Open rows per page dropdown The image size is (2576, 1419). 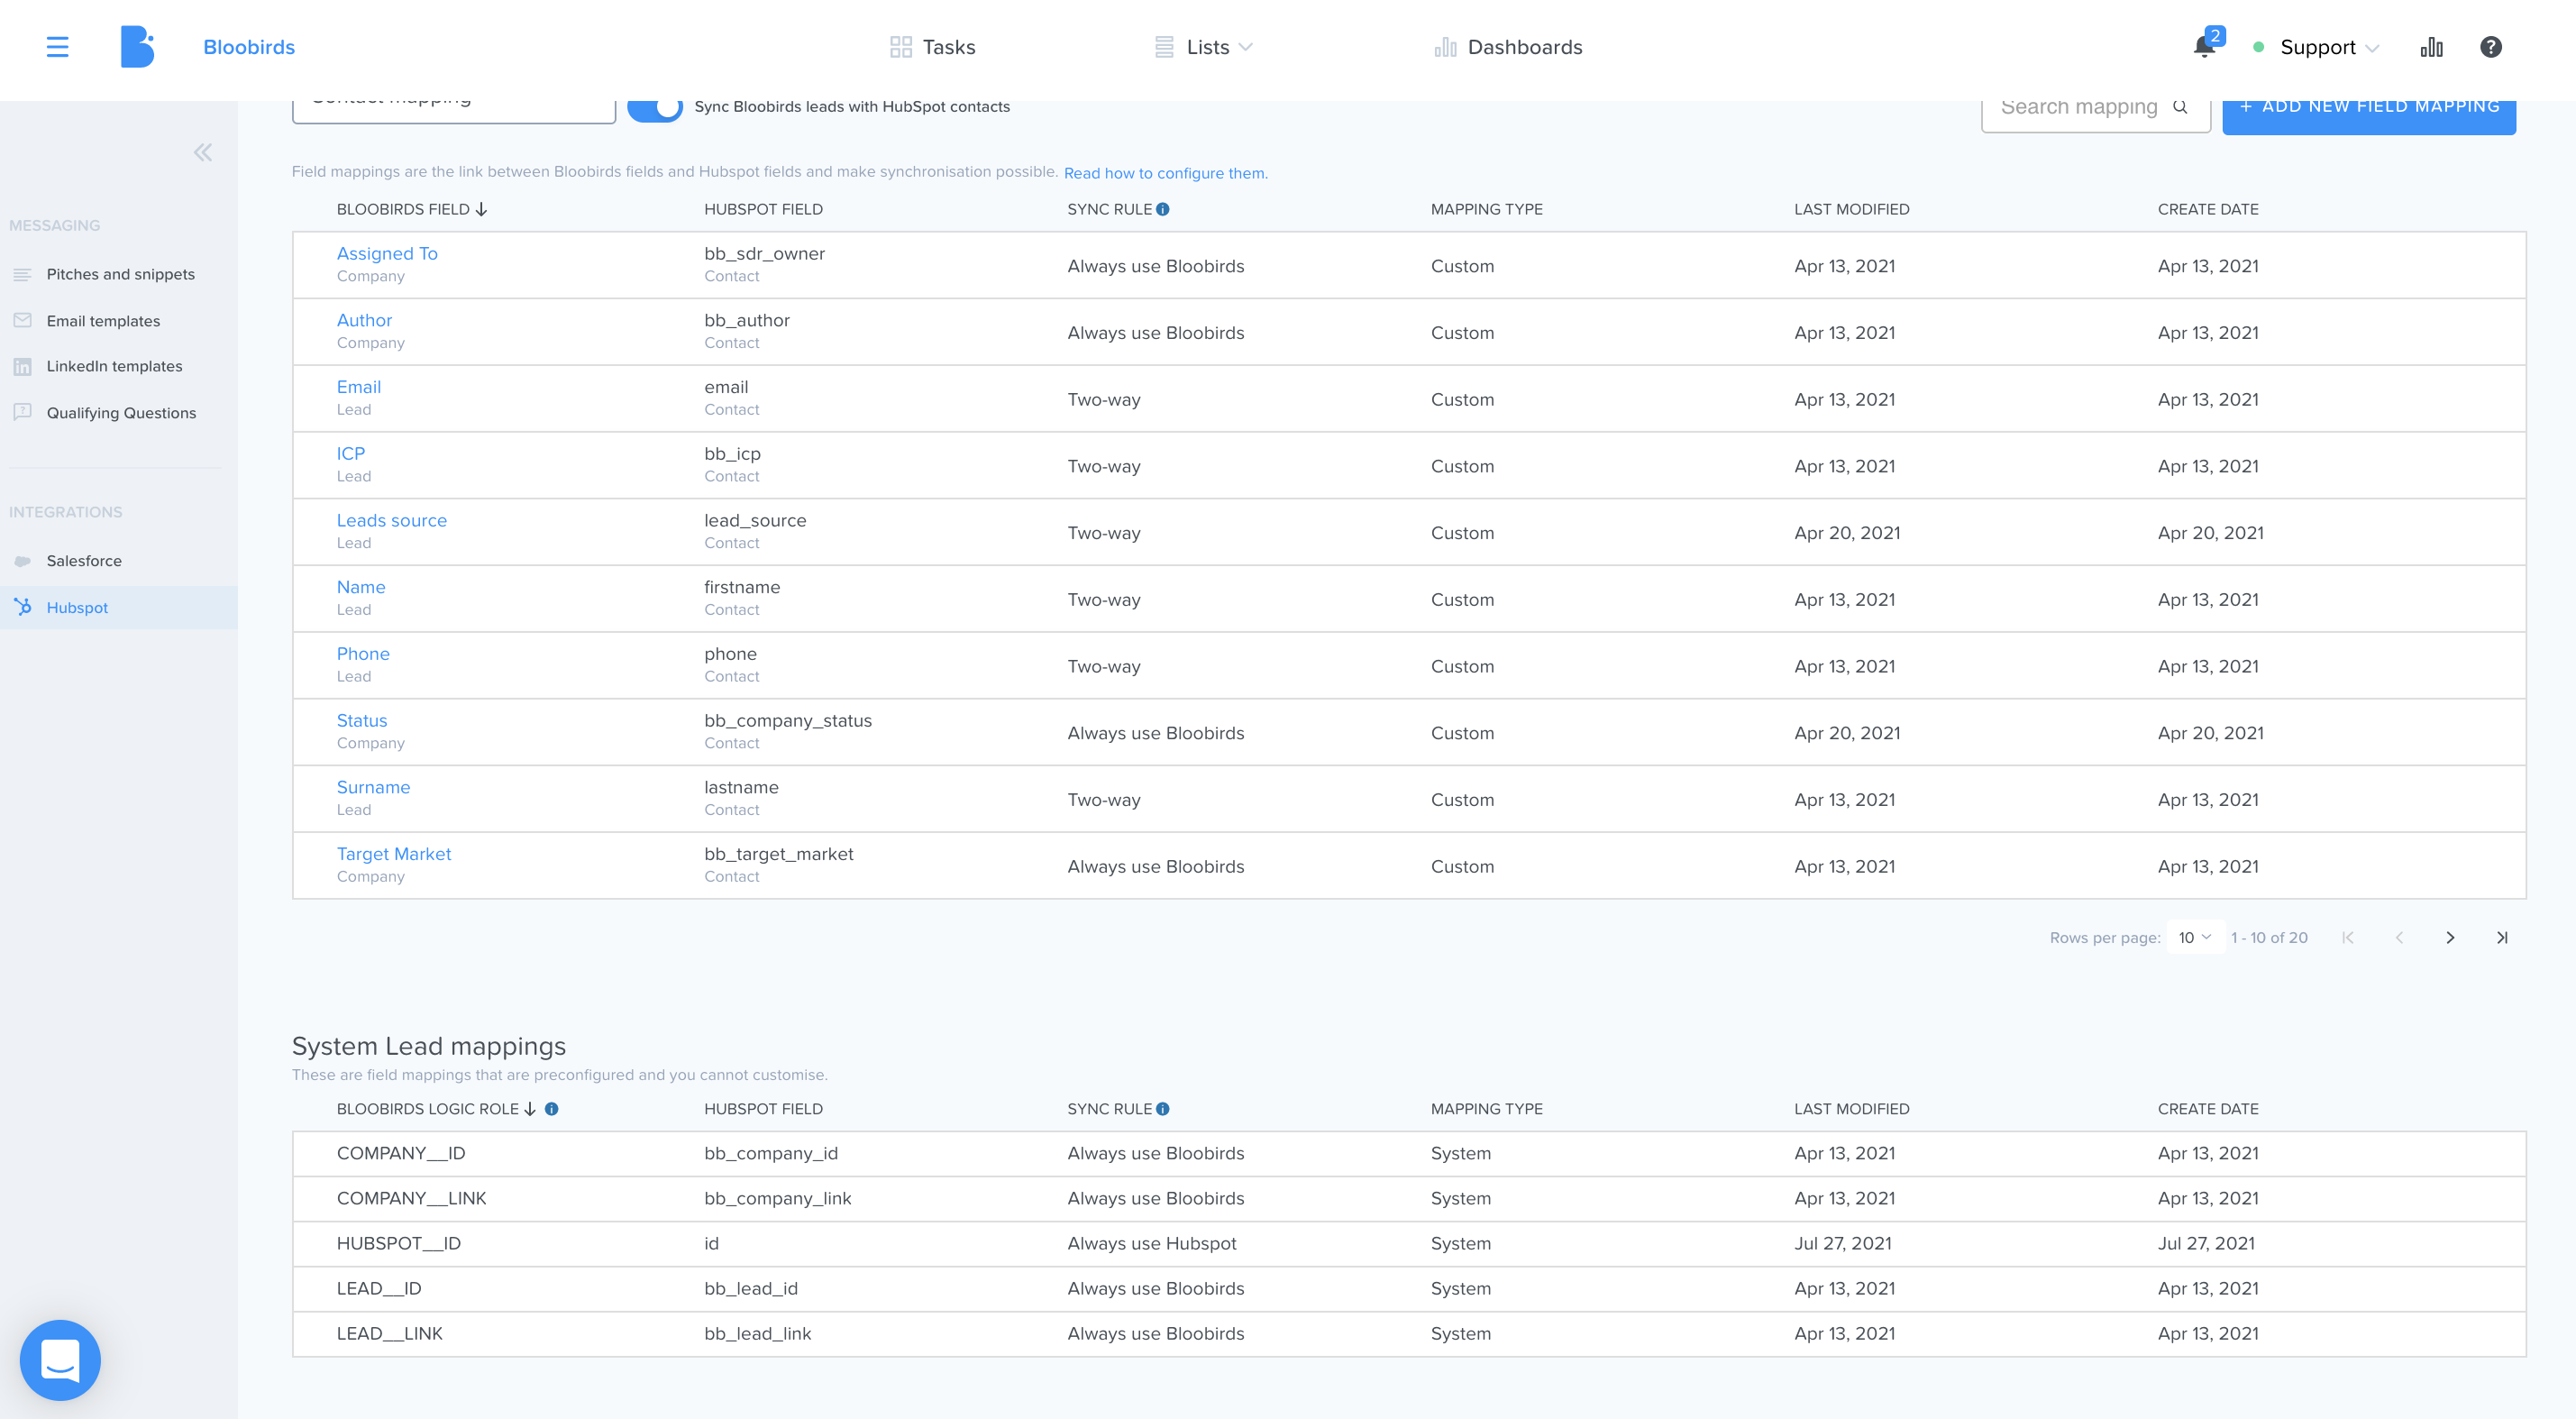point(2195,938)
